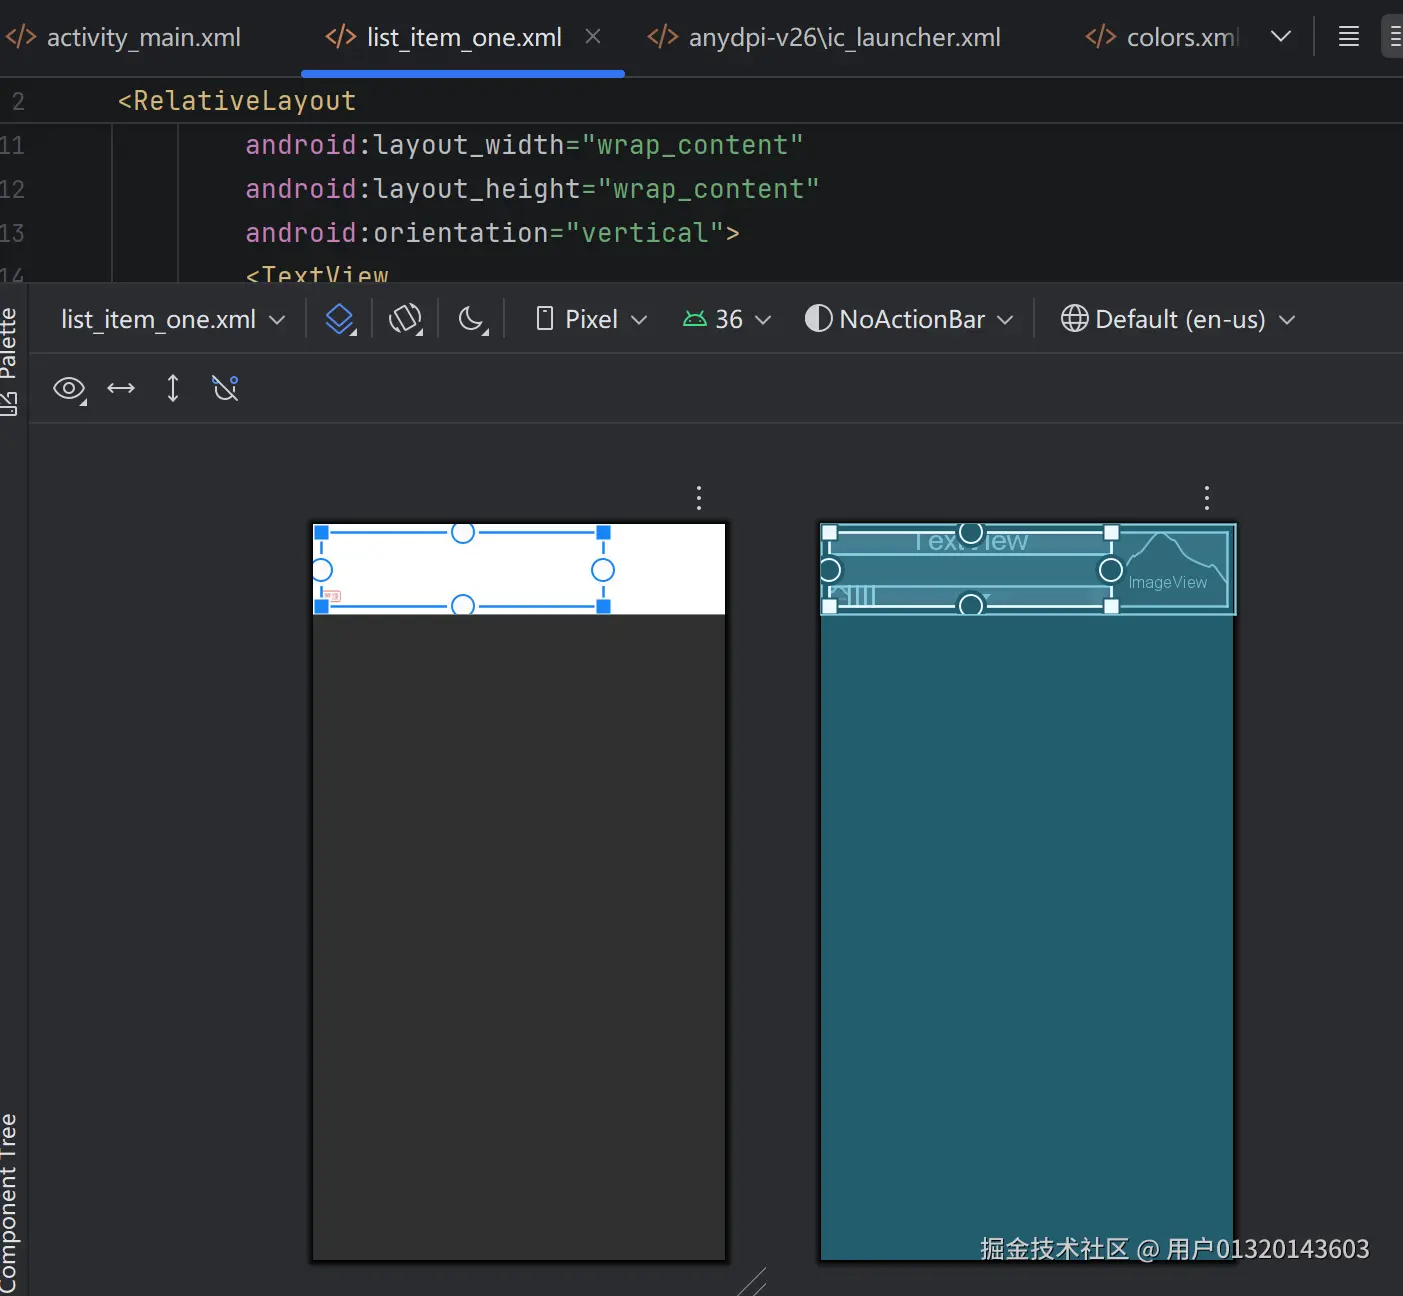
Task: Click the horizontal expand arrow icon
Action: click(x=121, y=388)
